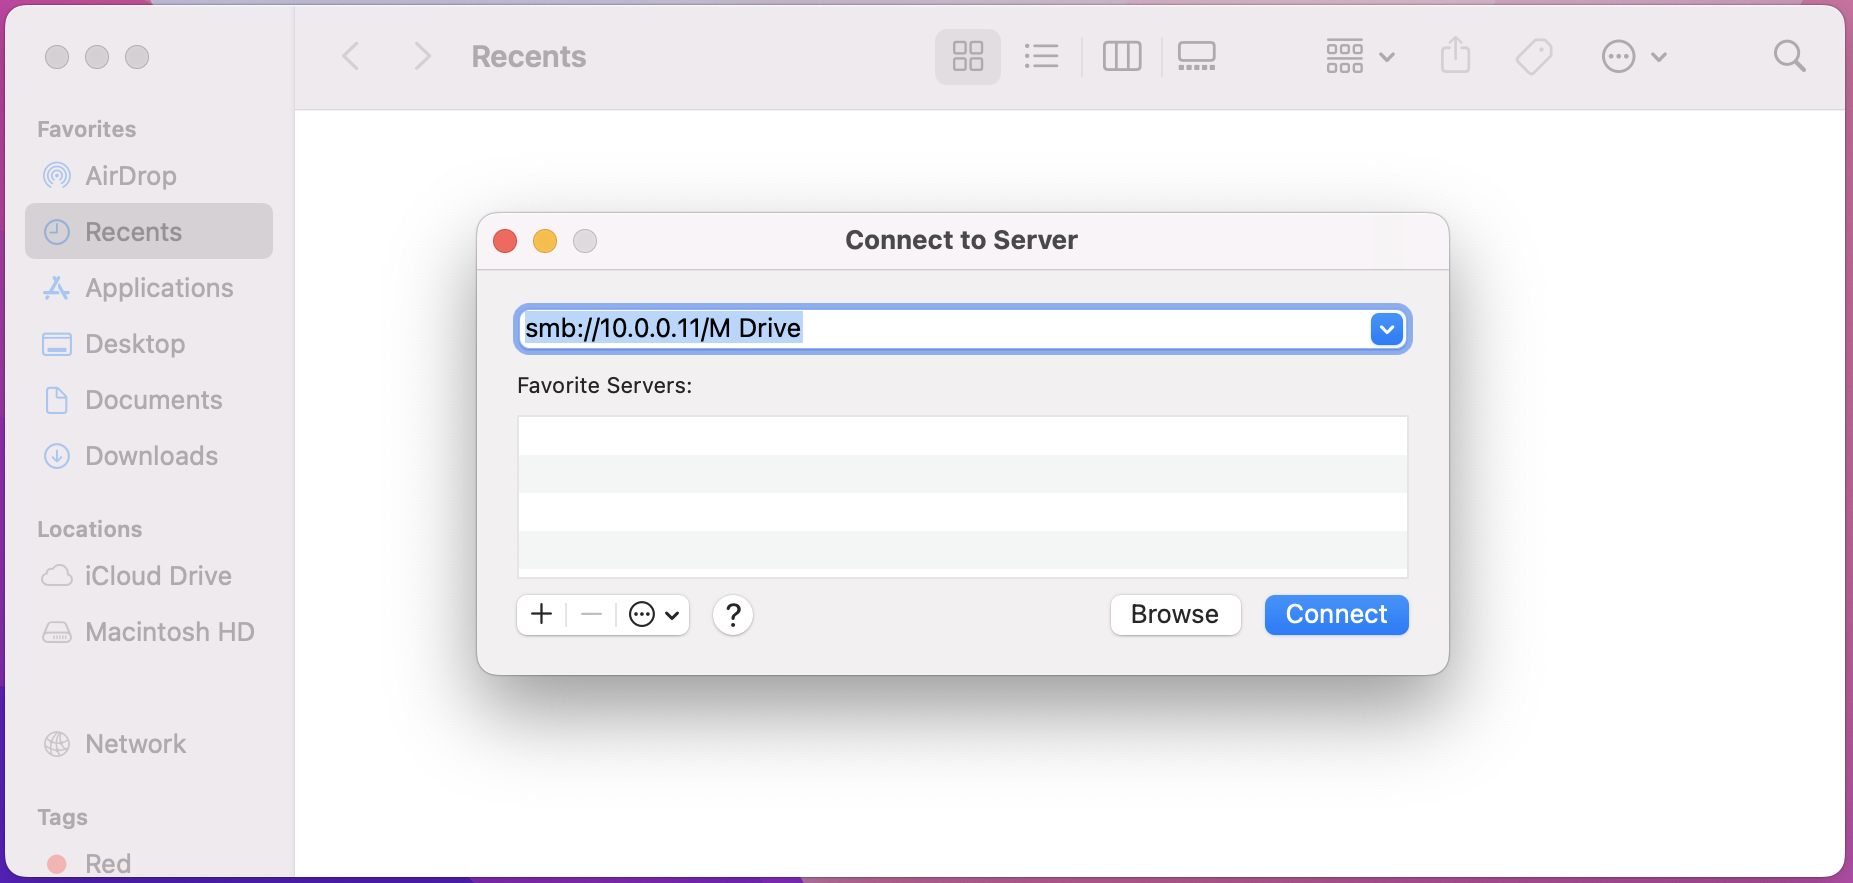The image size is (1853, 883).
Task: Open help with the question mark button
Action: click(733, 615)
